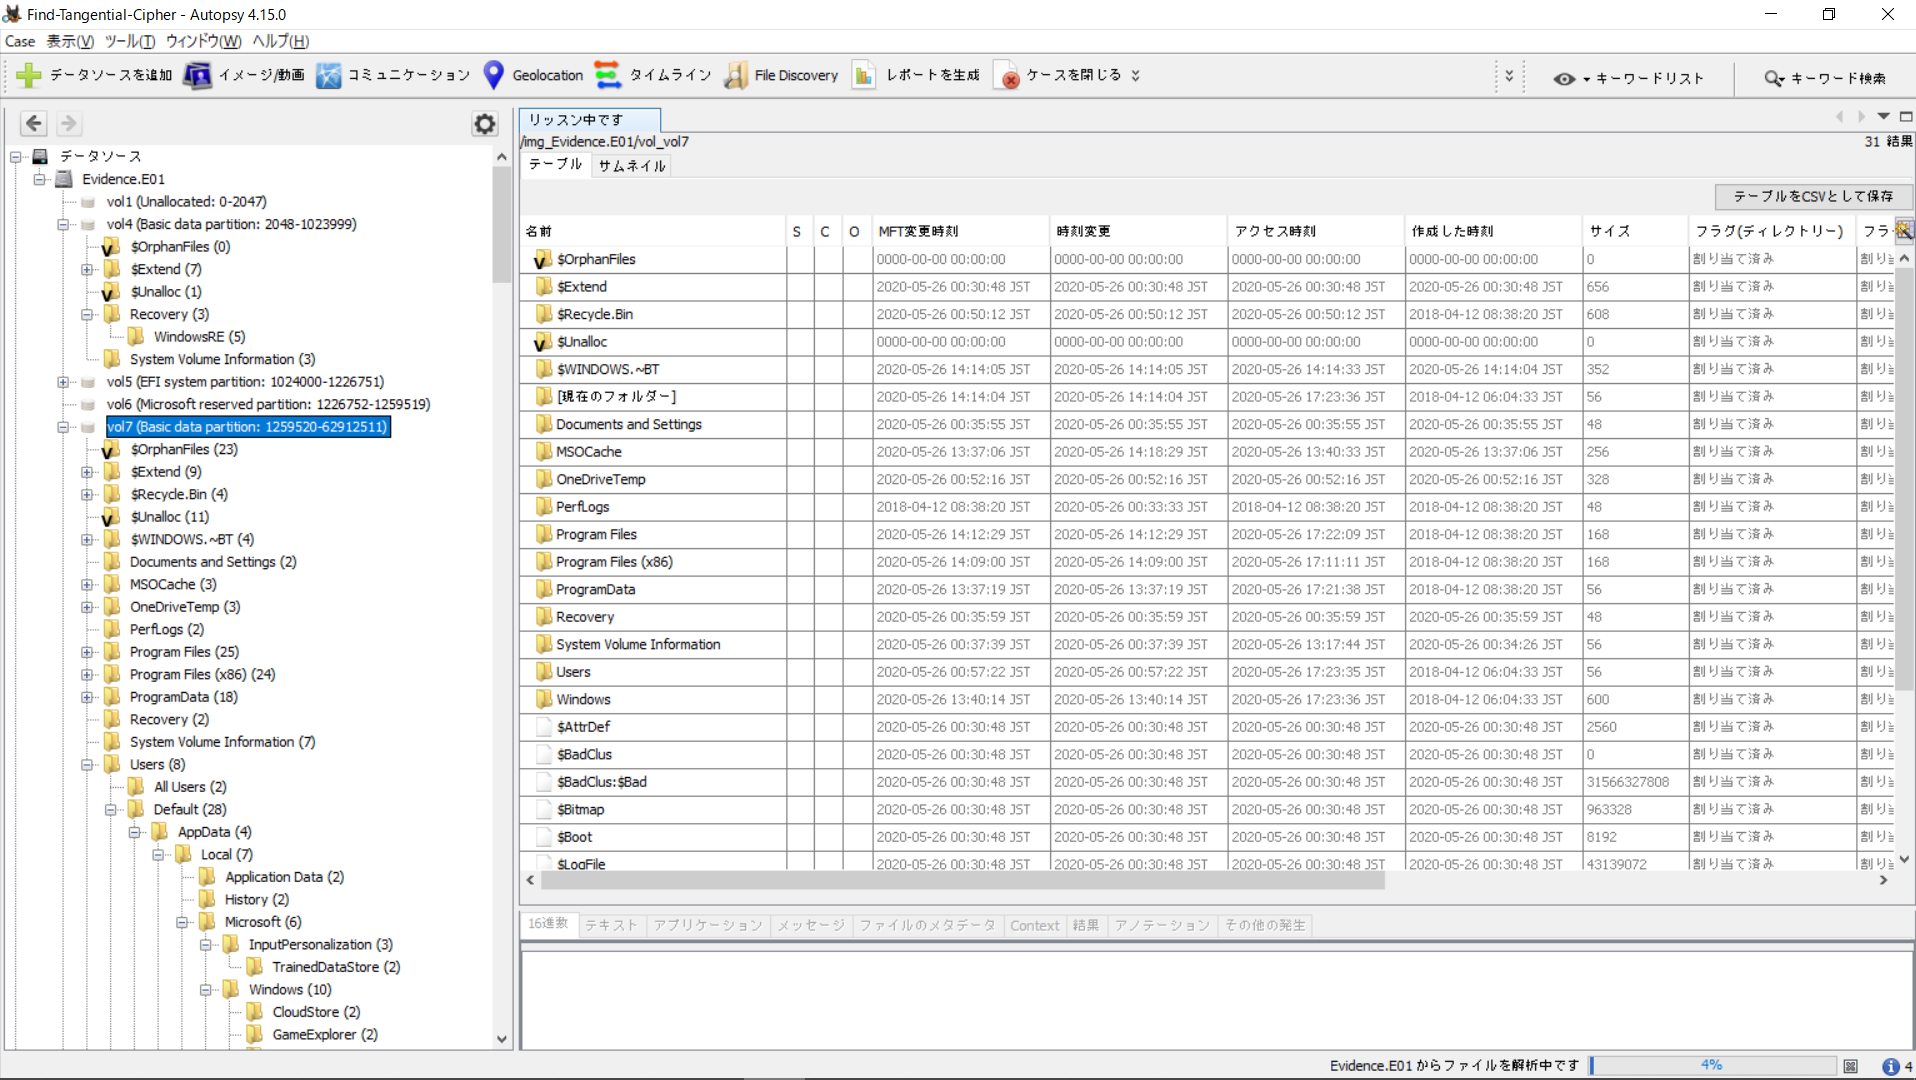1916x1080 pixels.
Task: Expand the toolbar overflow chevron near Keyword Lists
Action: [x=1510, y=76]
